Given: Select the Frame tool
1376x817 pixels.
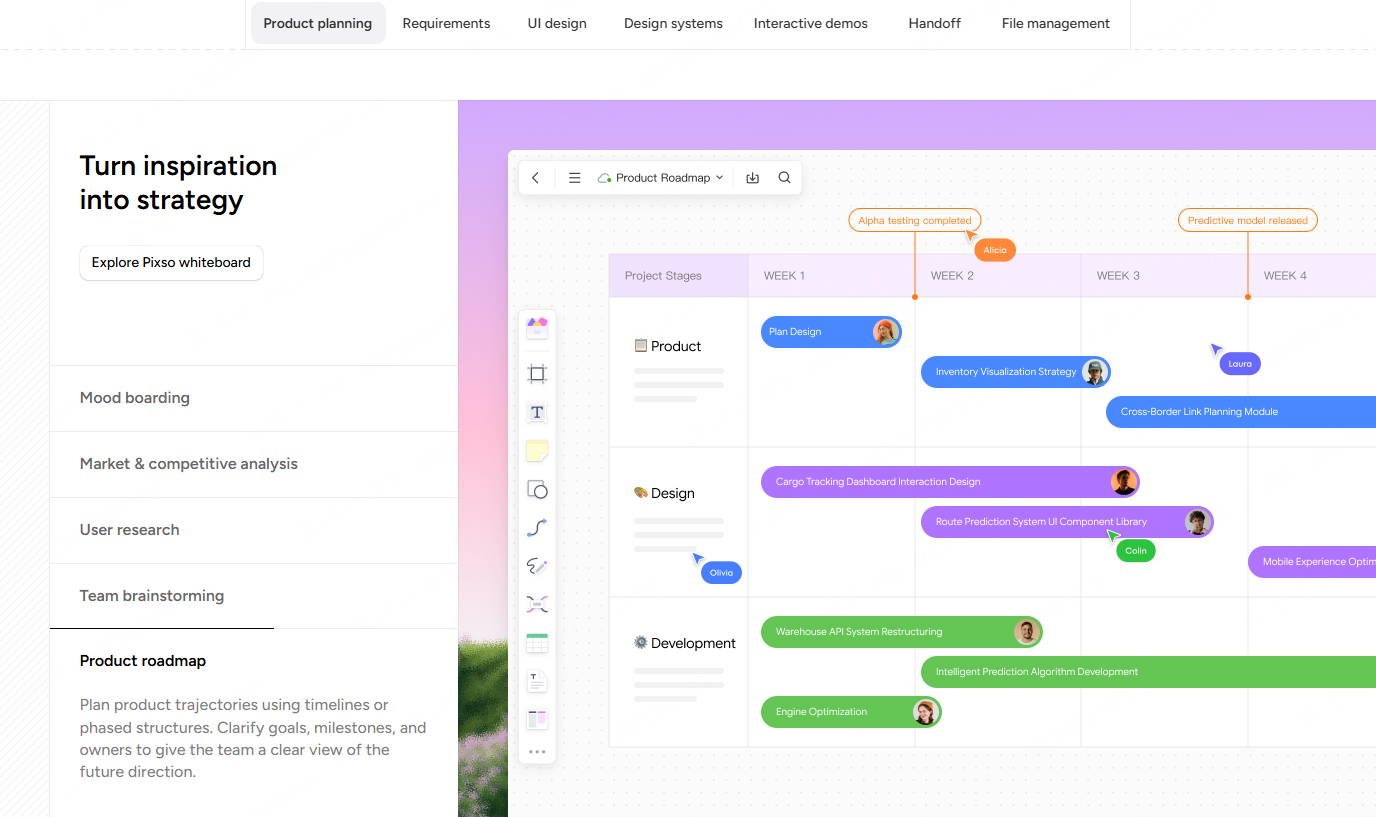Looking at the screenshot, I should pos(537,374).
